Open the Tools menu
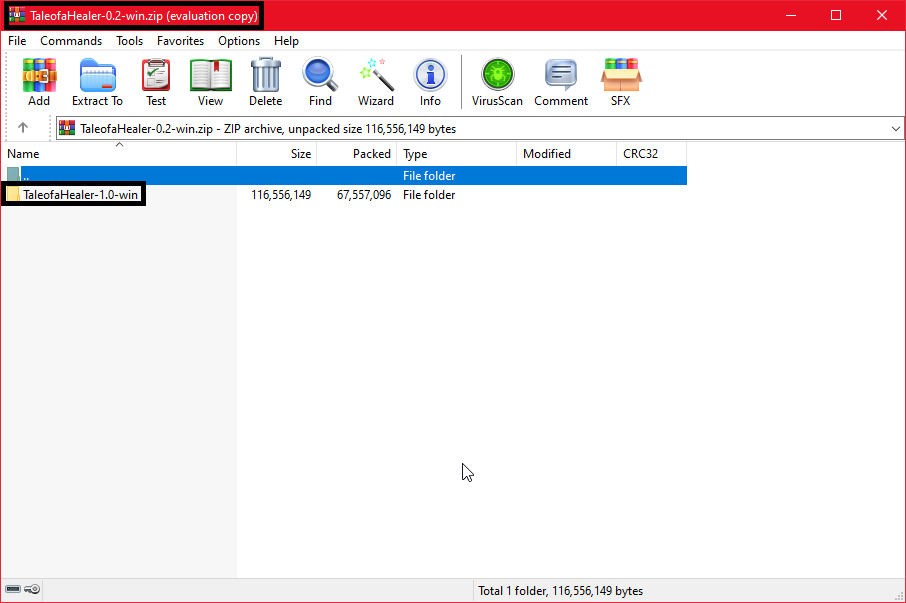 click(x=129, y=41)
